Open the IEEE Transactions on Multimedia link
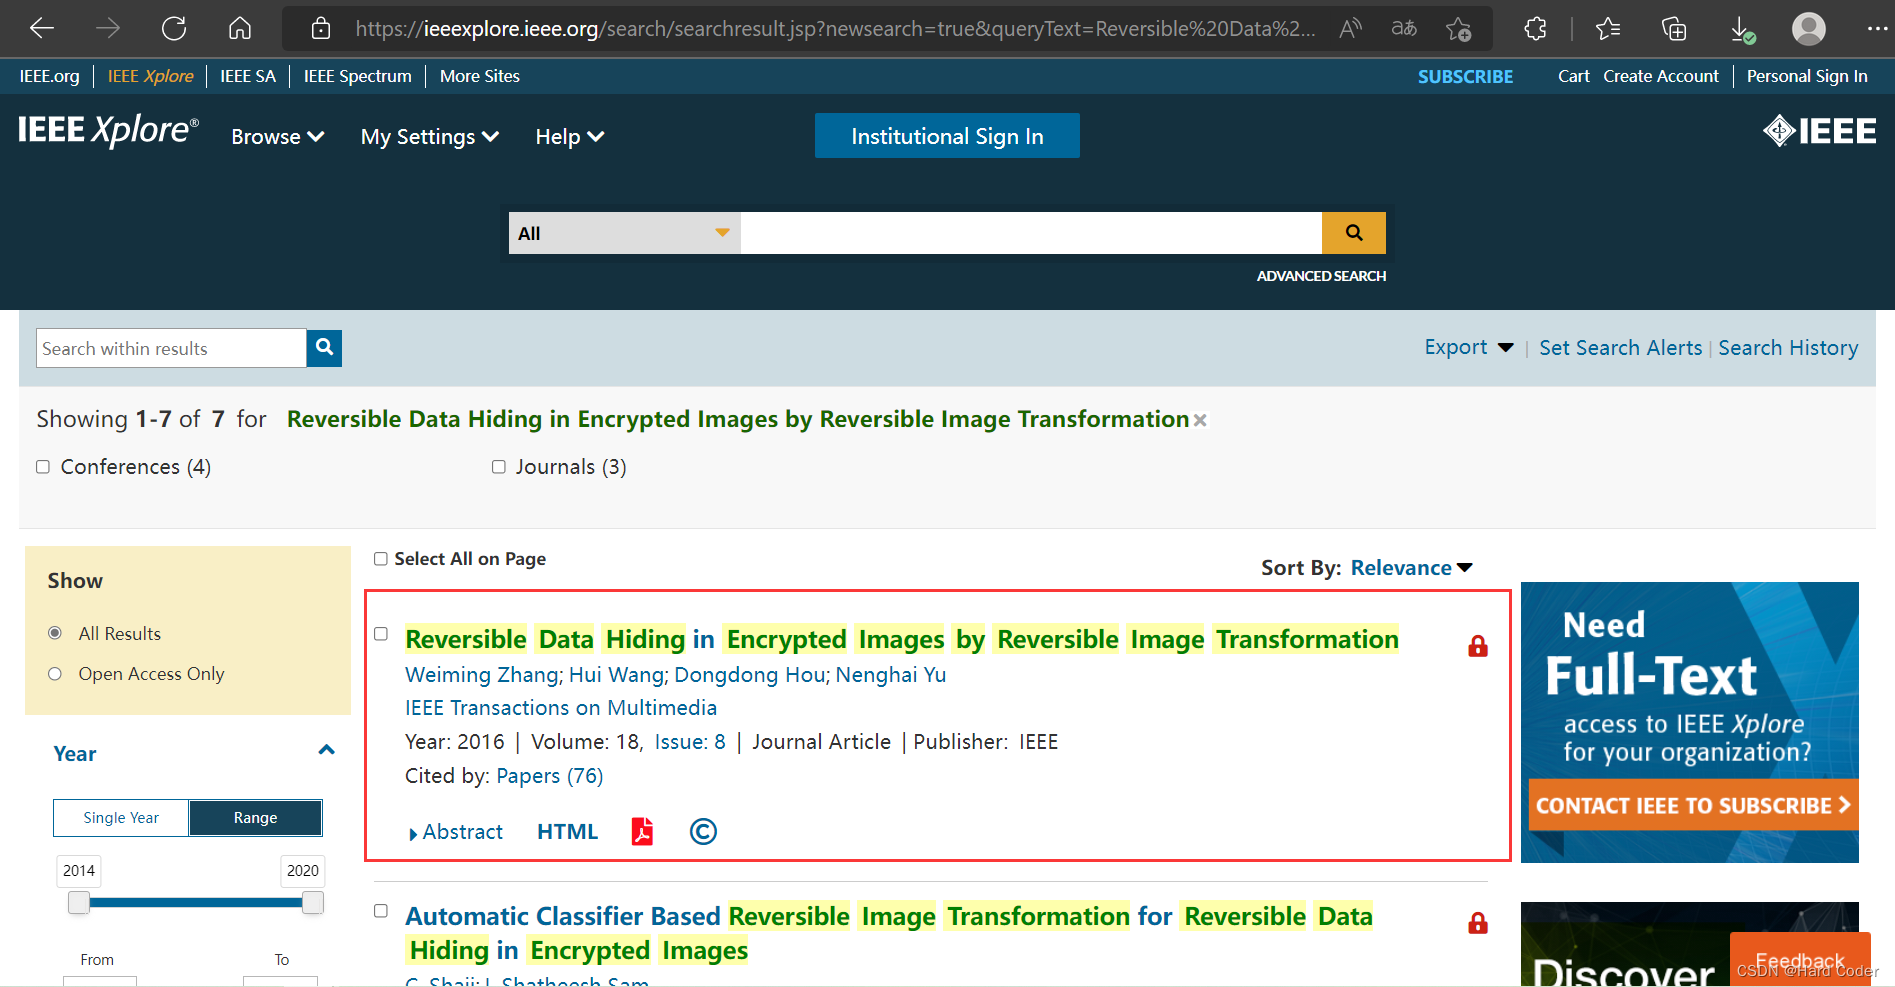This screenshot has height=987, width=1895. tap(560, 708)
